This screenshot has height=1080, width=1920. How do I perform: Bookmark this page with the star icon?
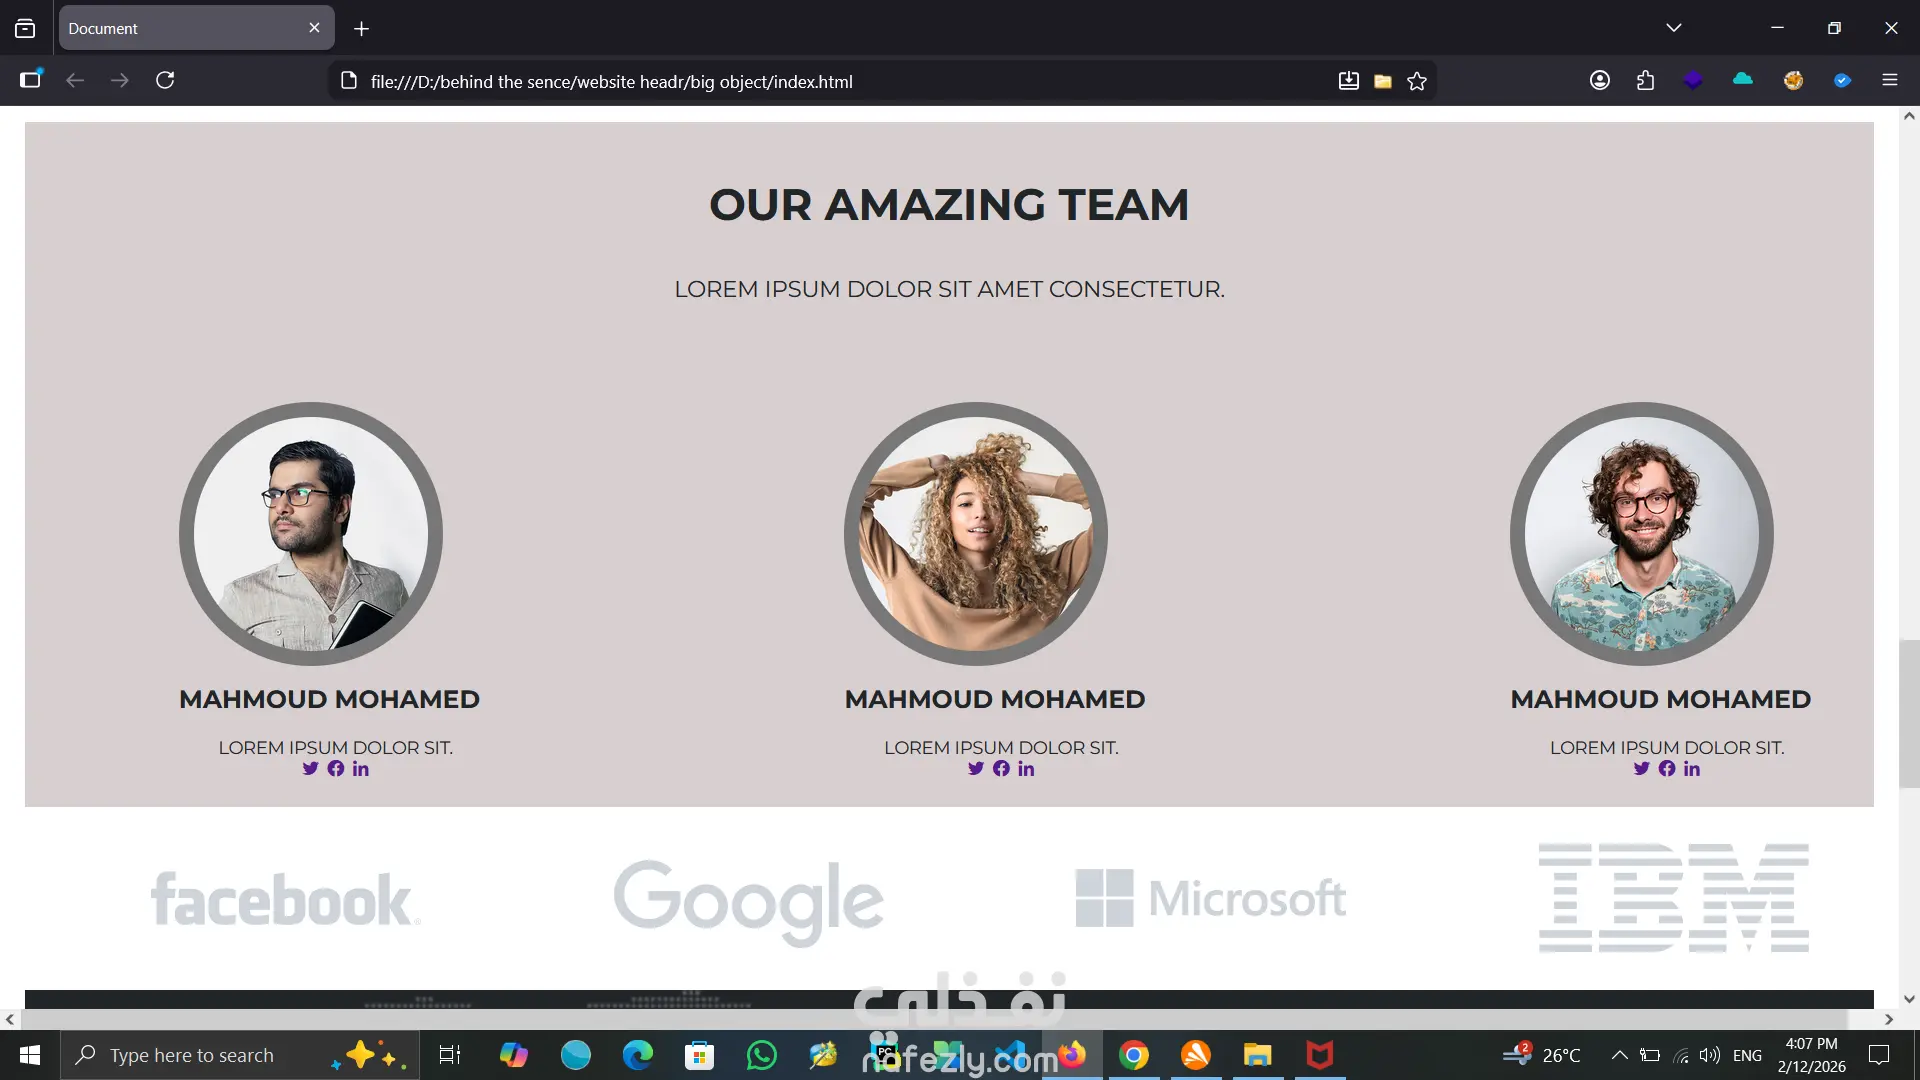point(1417,81)
